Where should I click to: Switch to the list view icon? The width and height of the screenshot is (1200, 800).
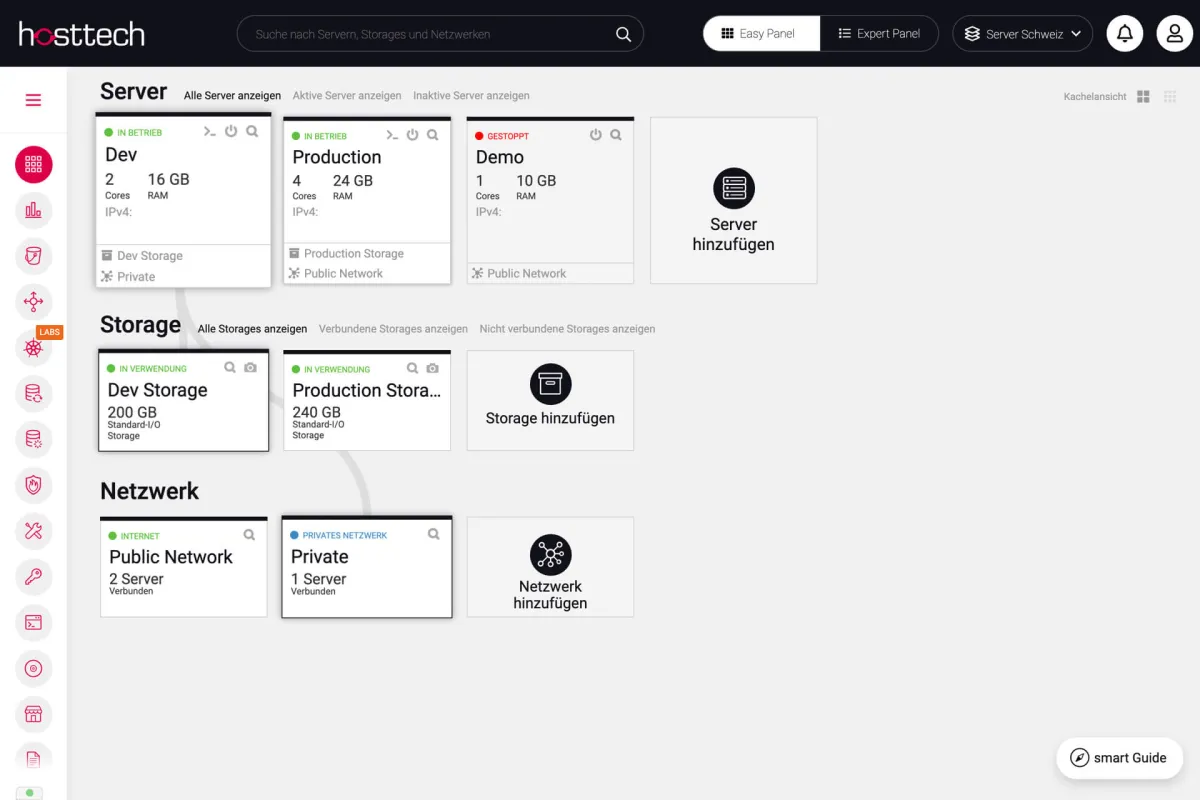(1169, 97)
